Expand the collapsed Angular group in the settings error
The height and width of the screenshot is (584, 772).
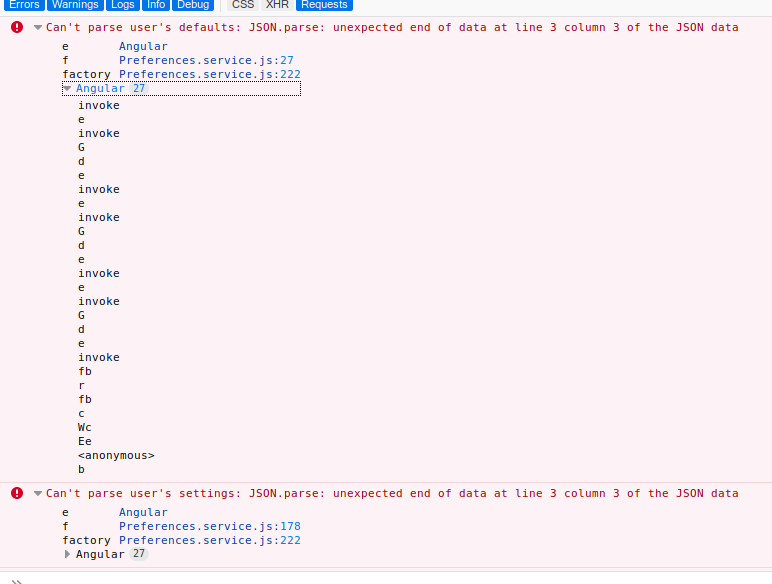coord(68,555)
